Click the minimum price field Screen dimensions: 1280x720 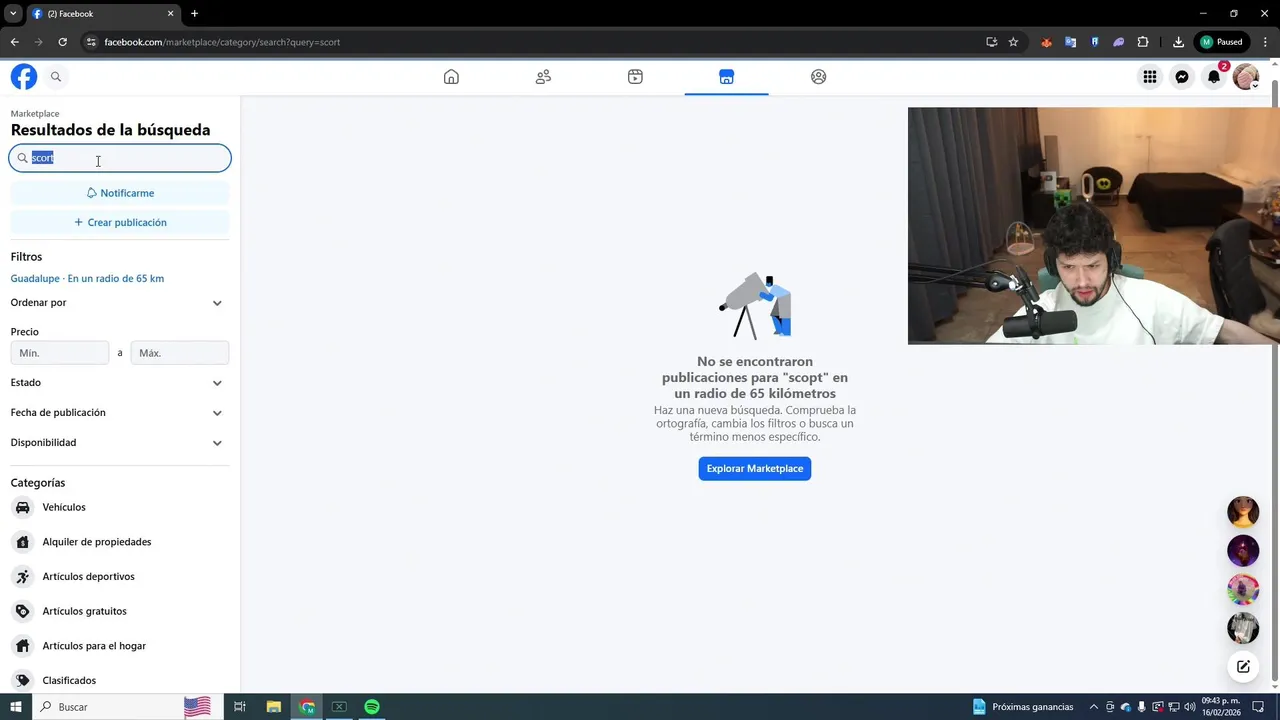pos(60,353)
